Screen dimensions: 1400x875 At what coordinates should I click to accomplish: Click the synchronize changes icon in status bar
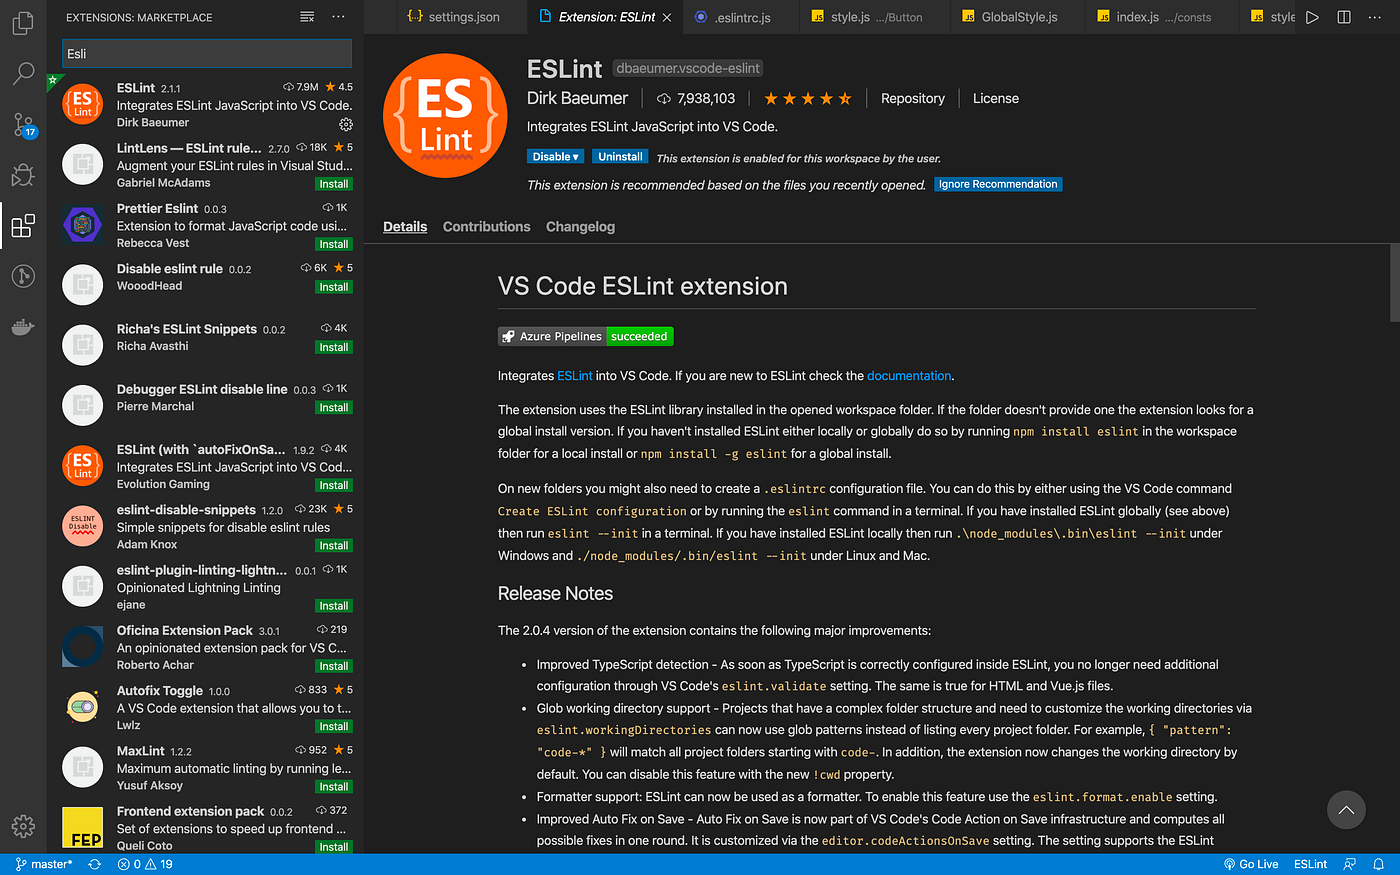95,864
